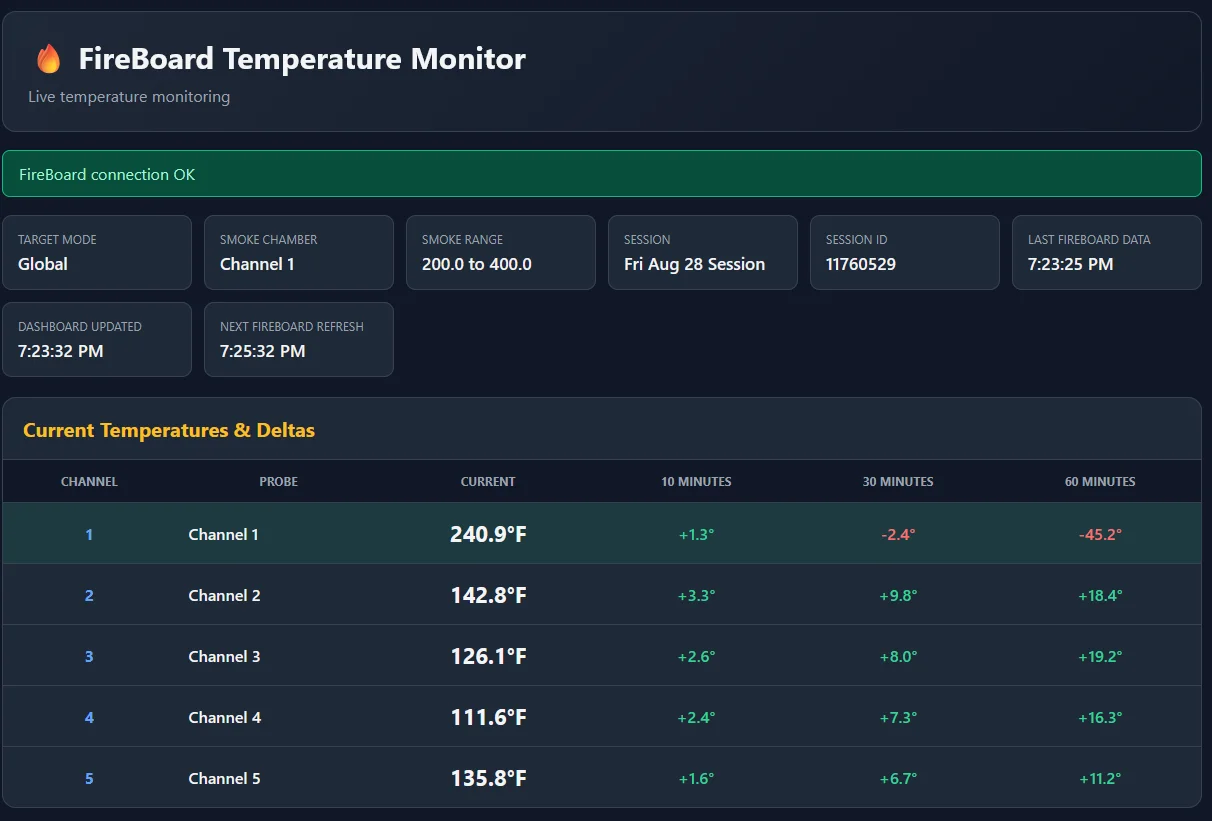Click the Channel 3 probe name
Screen dimensions: 1212x821
click(224, 657)
